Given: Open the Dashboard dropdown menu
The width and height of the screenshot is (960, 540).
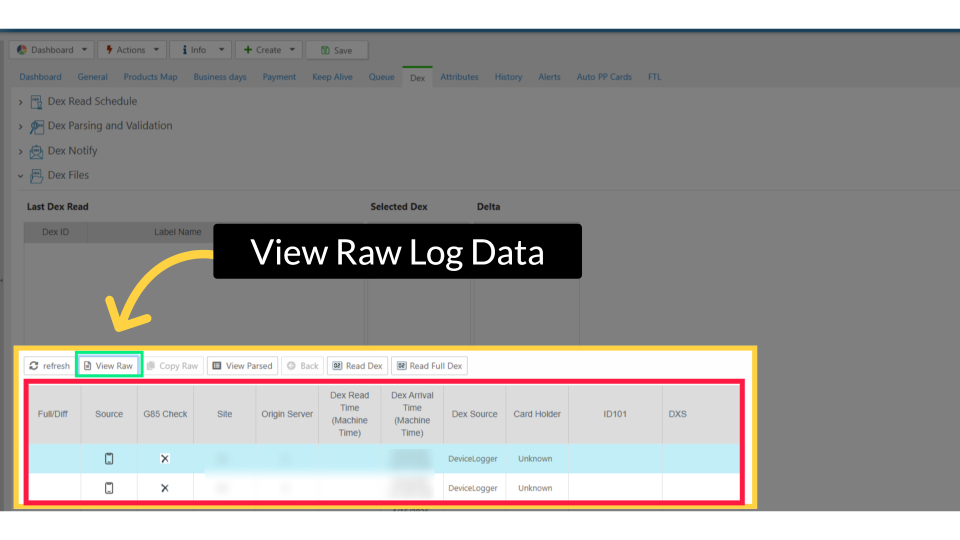Looking at the screenshot, I should tap(52, 50).
